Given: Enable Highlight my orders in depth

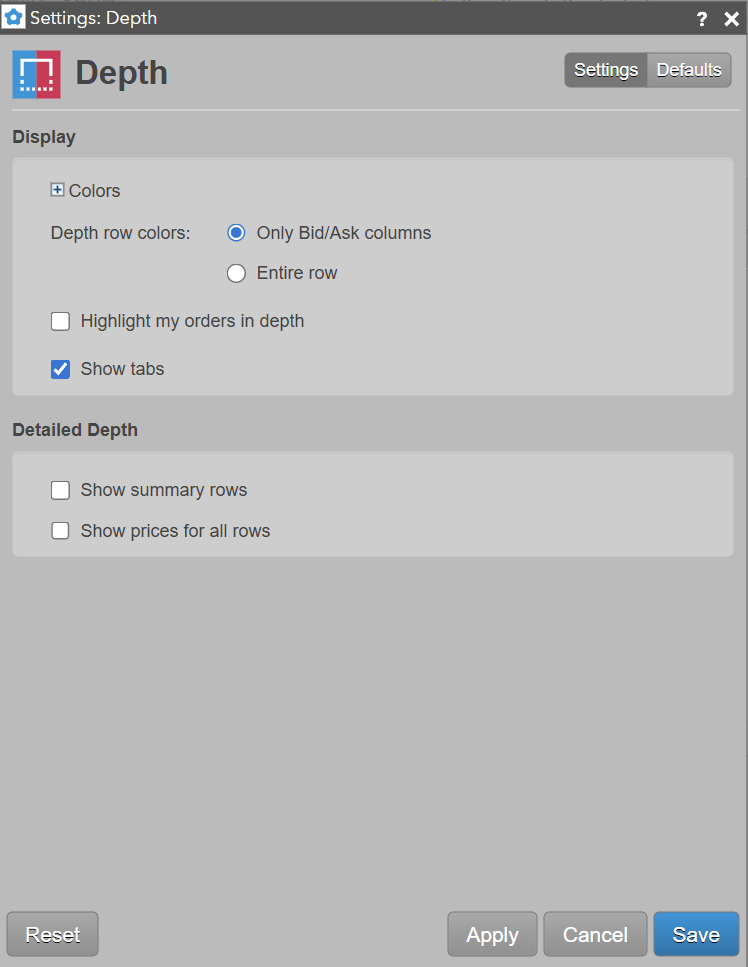Looking at the screenshot, I should (60, 321).
